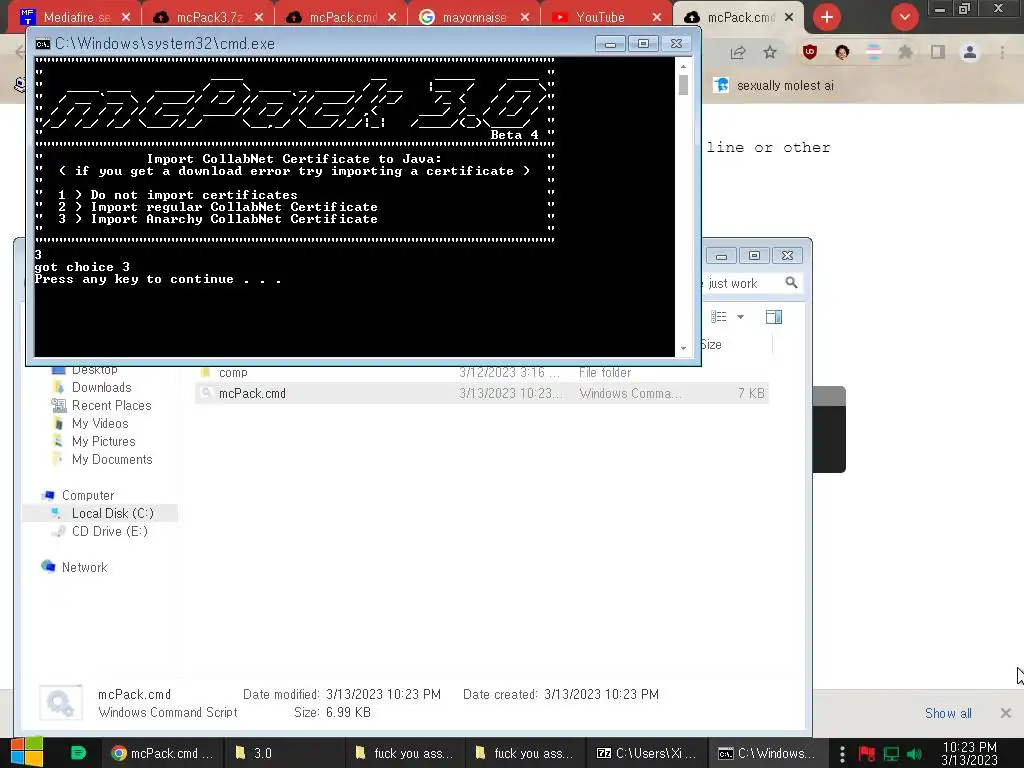Select the comp folder row
1024x768 pixels.
(481, 373)
